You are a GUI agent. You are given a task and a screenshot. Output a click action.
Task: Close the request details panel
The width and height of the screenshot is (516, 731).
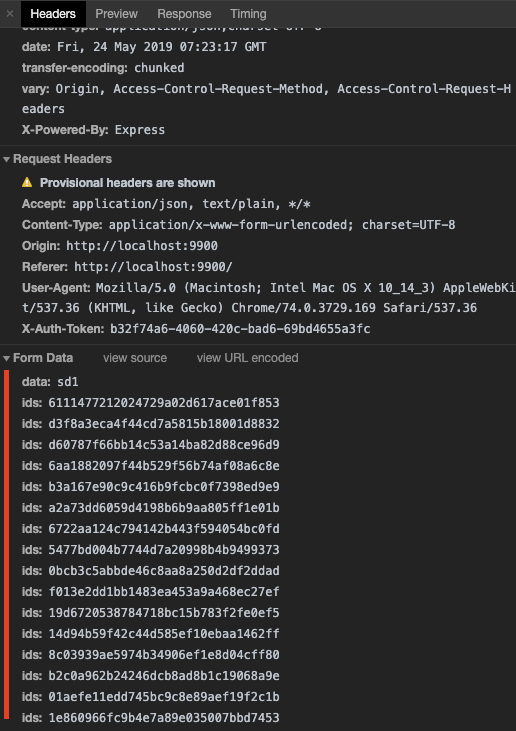[x=10, y=14]
